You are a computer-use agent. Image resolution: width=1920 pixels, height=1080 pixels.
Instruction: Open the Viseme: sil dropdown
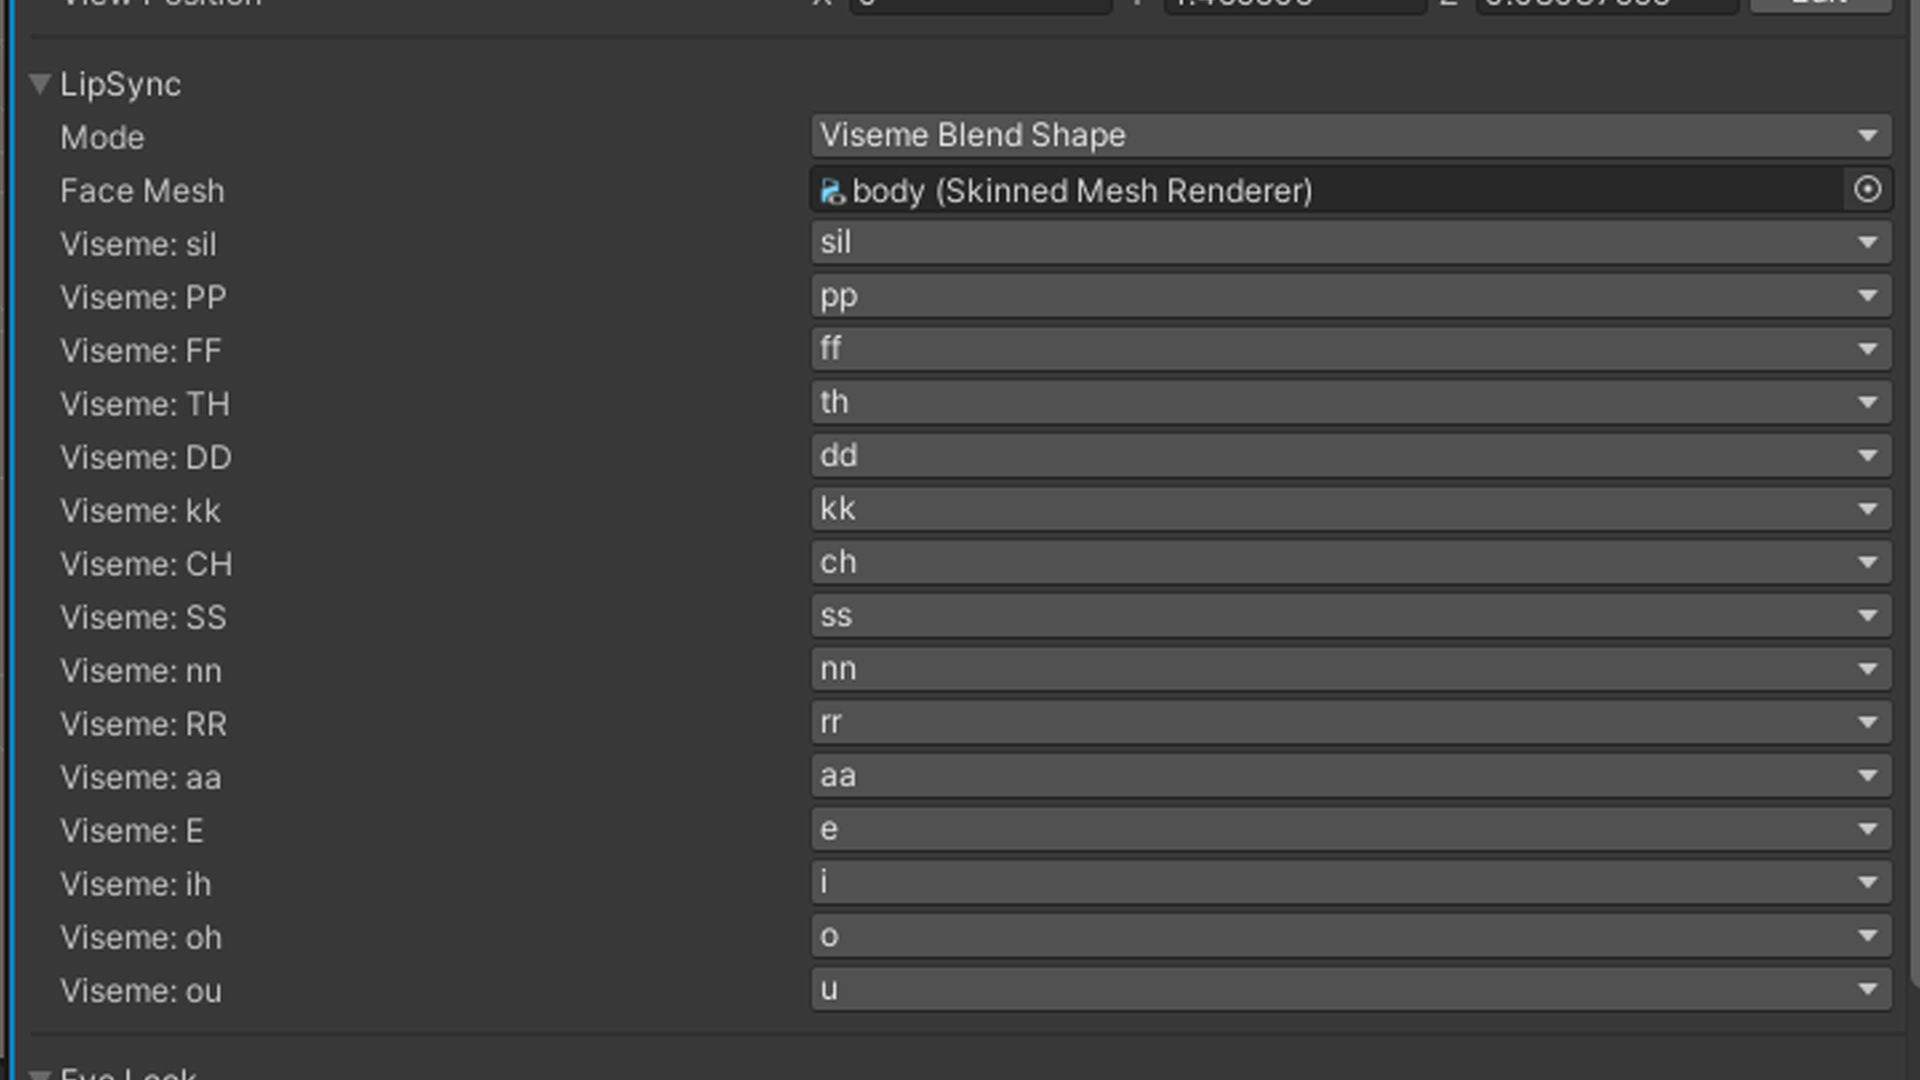(x=1350, y=243)
